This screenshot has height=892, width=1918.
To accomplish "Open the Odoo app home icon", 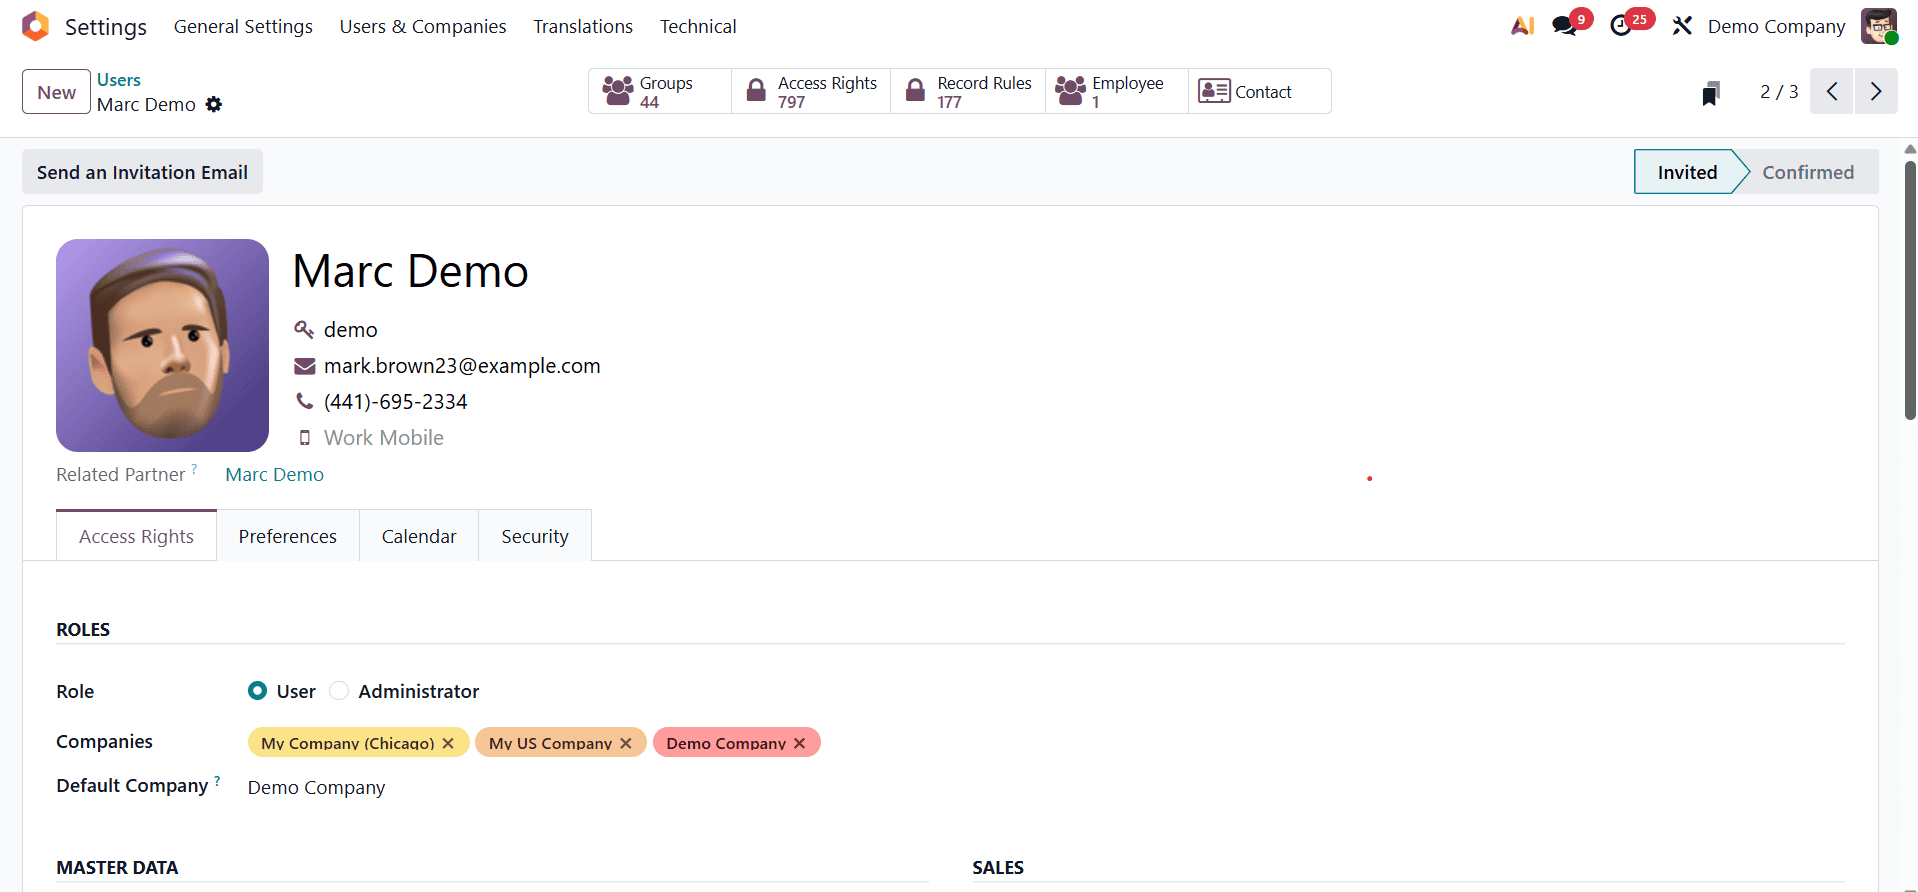I will [x=35, y=26].
